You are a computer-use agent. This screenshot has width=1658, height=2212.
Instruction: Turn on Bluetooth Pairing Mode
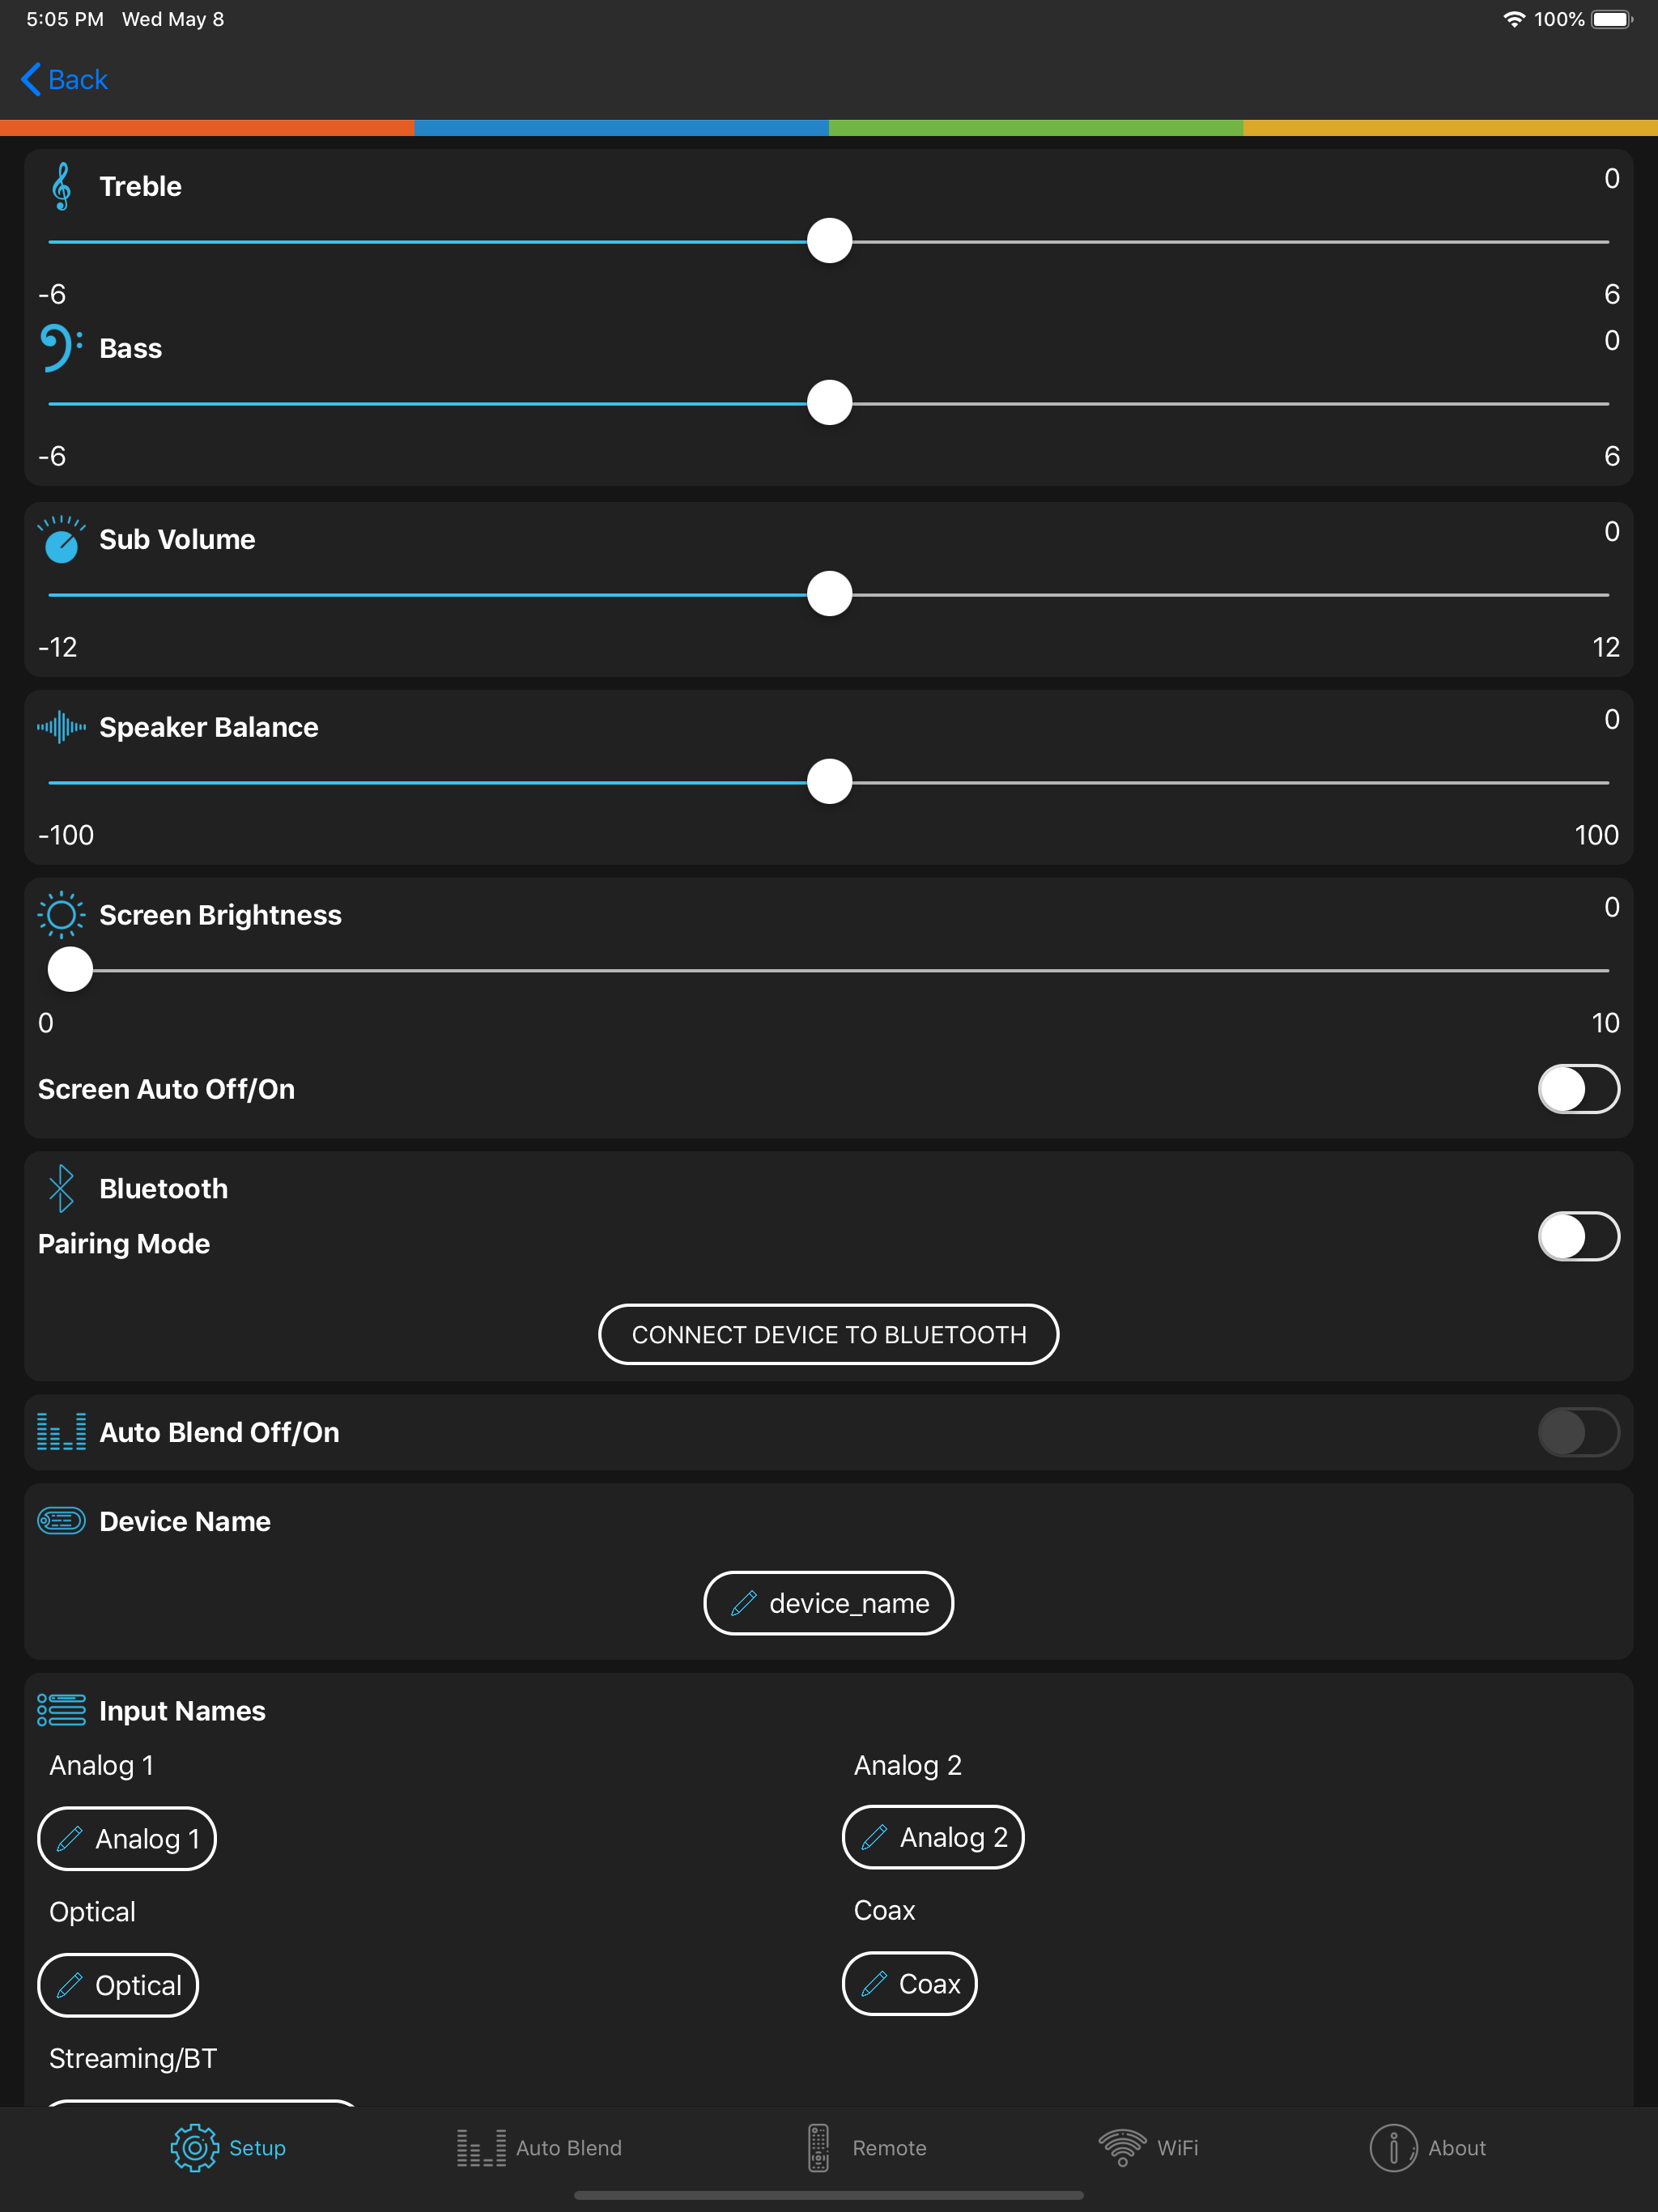pyautogui.click(x=1577, y=1237)
